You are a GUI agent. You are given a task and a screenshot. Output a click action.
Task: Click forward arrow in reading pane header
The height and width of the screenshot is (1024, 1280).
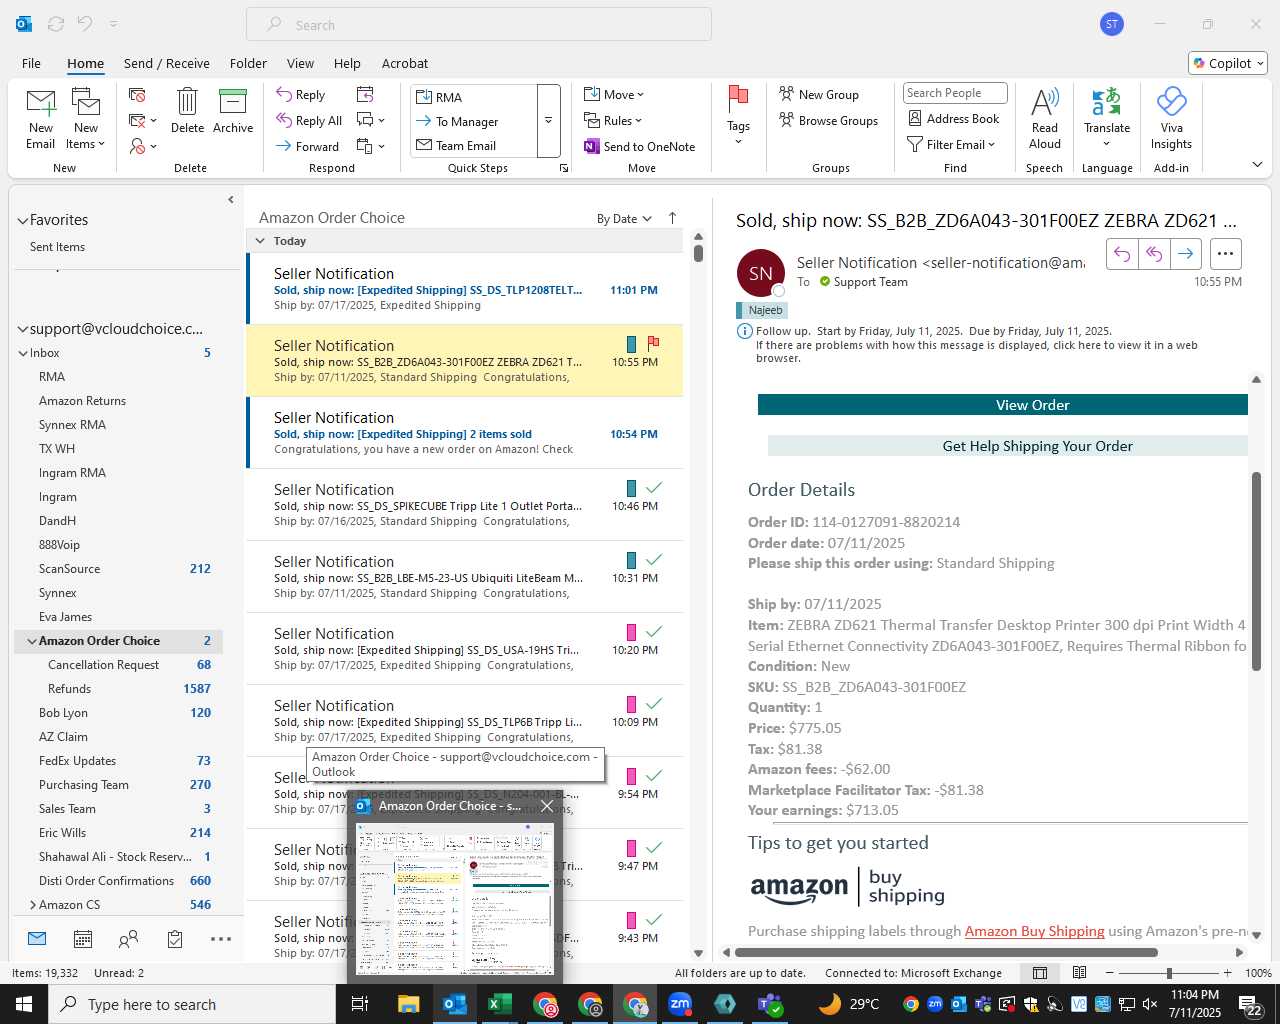(1185, 254)
